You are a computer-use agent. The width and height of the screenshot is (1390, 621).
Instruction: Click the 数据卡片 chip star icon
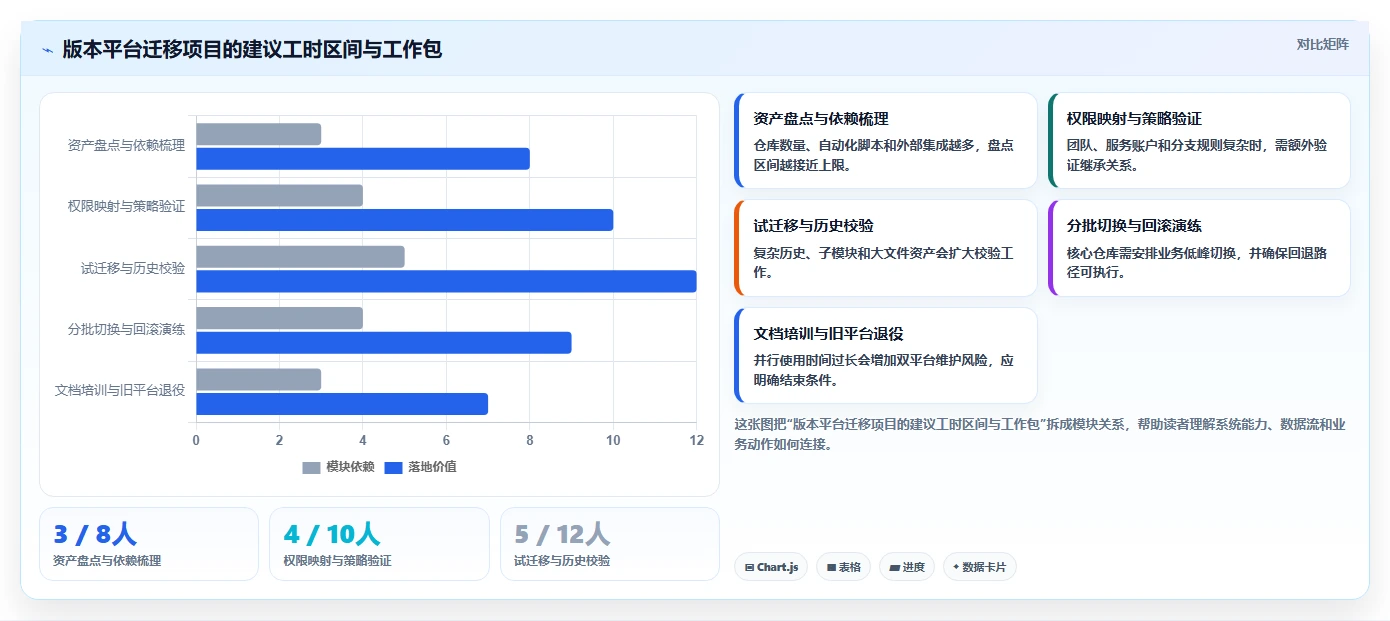pyautogui.click(x=956, y=567)
